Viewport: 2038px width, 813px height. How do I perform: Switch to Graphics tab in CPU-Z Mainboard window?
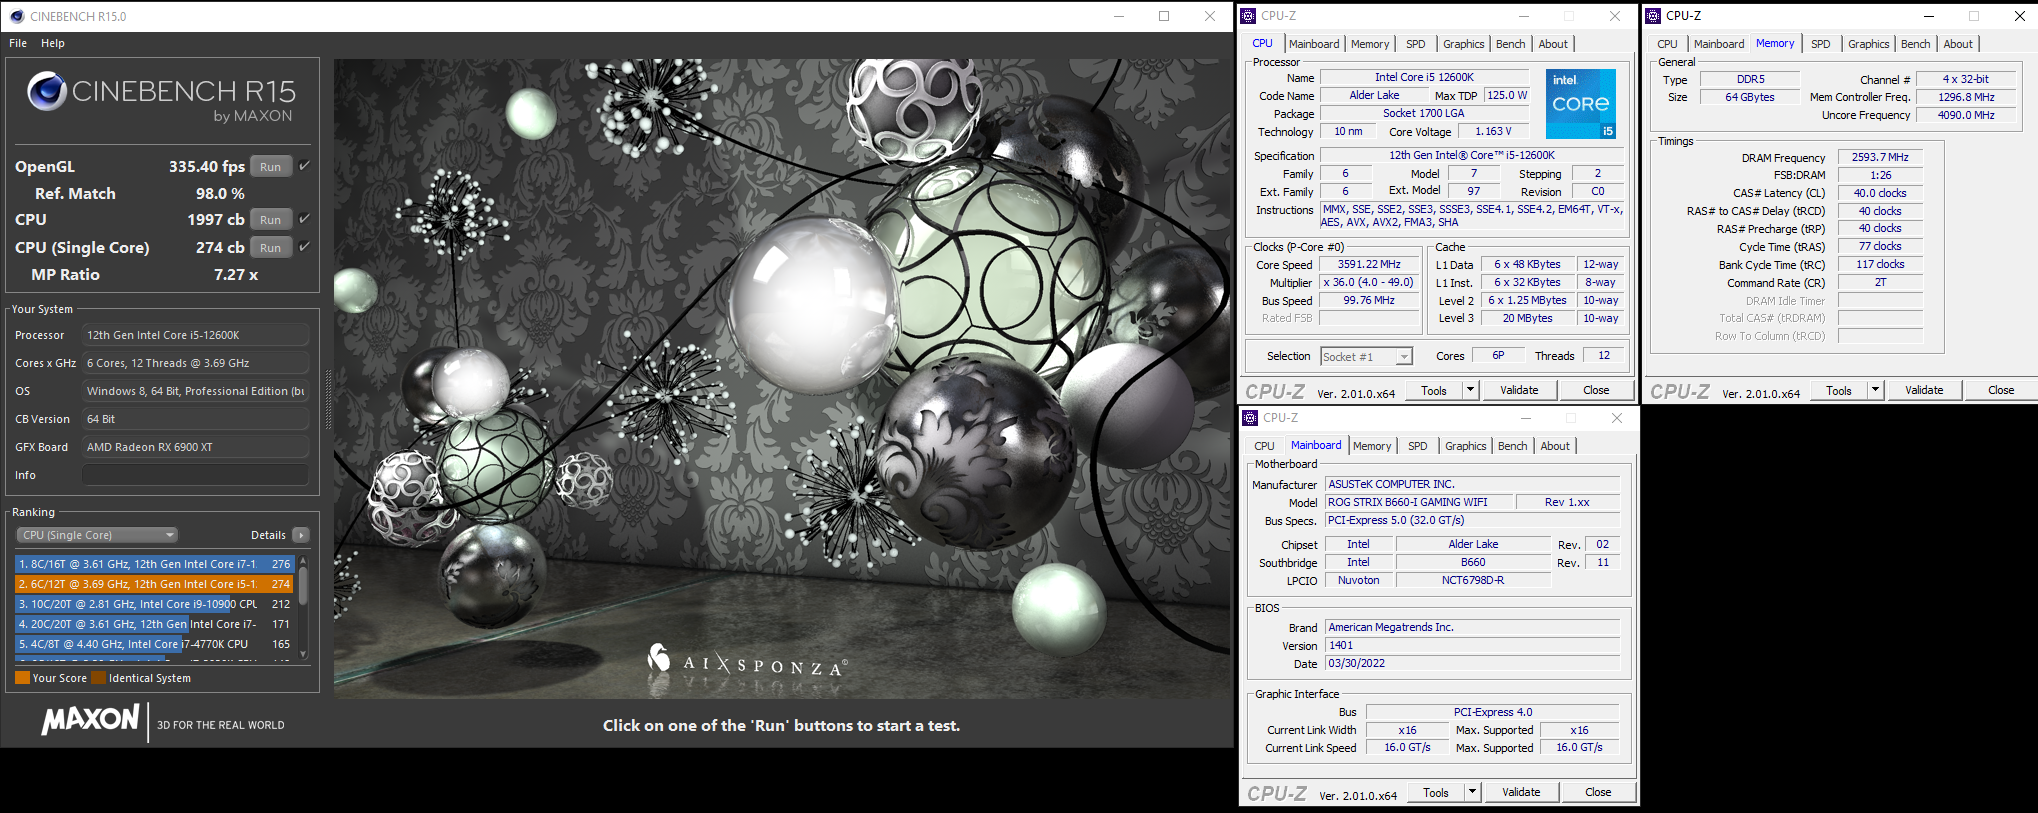point(1465,446)
